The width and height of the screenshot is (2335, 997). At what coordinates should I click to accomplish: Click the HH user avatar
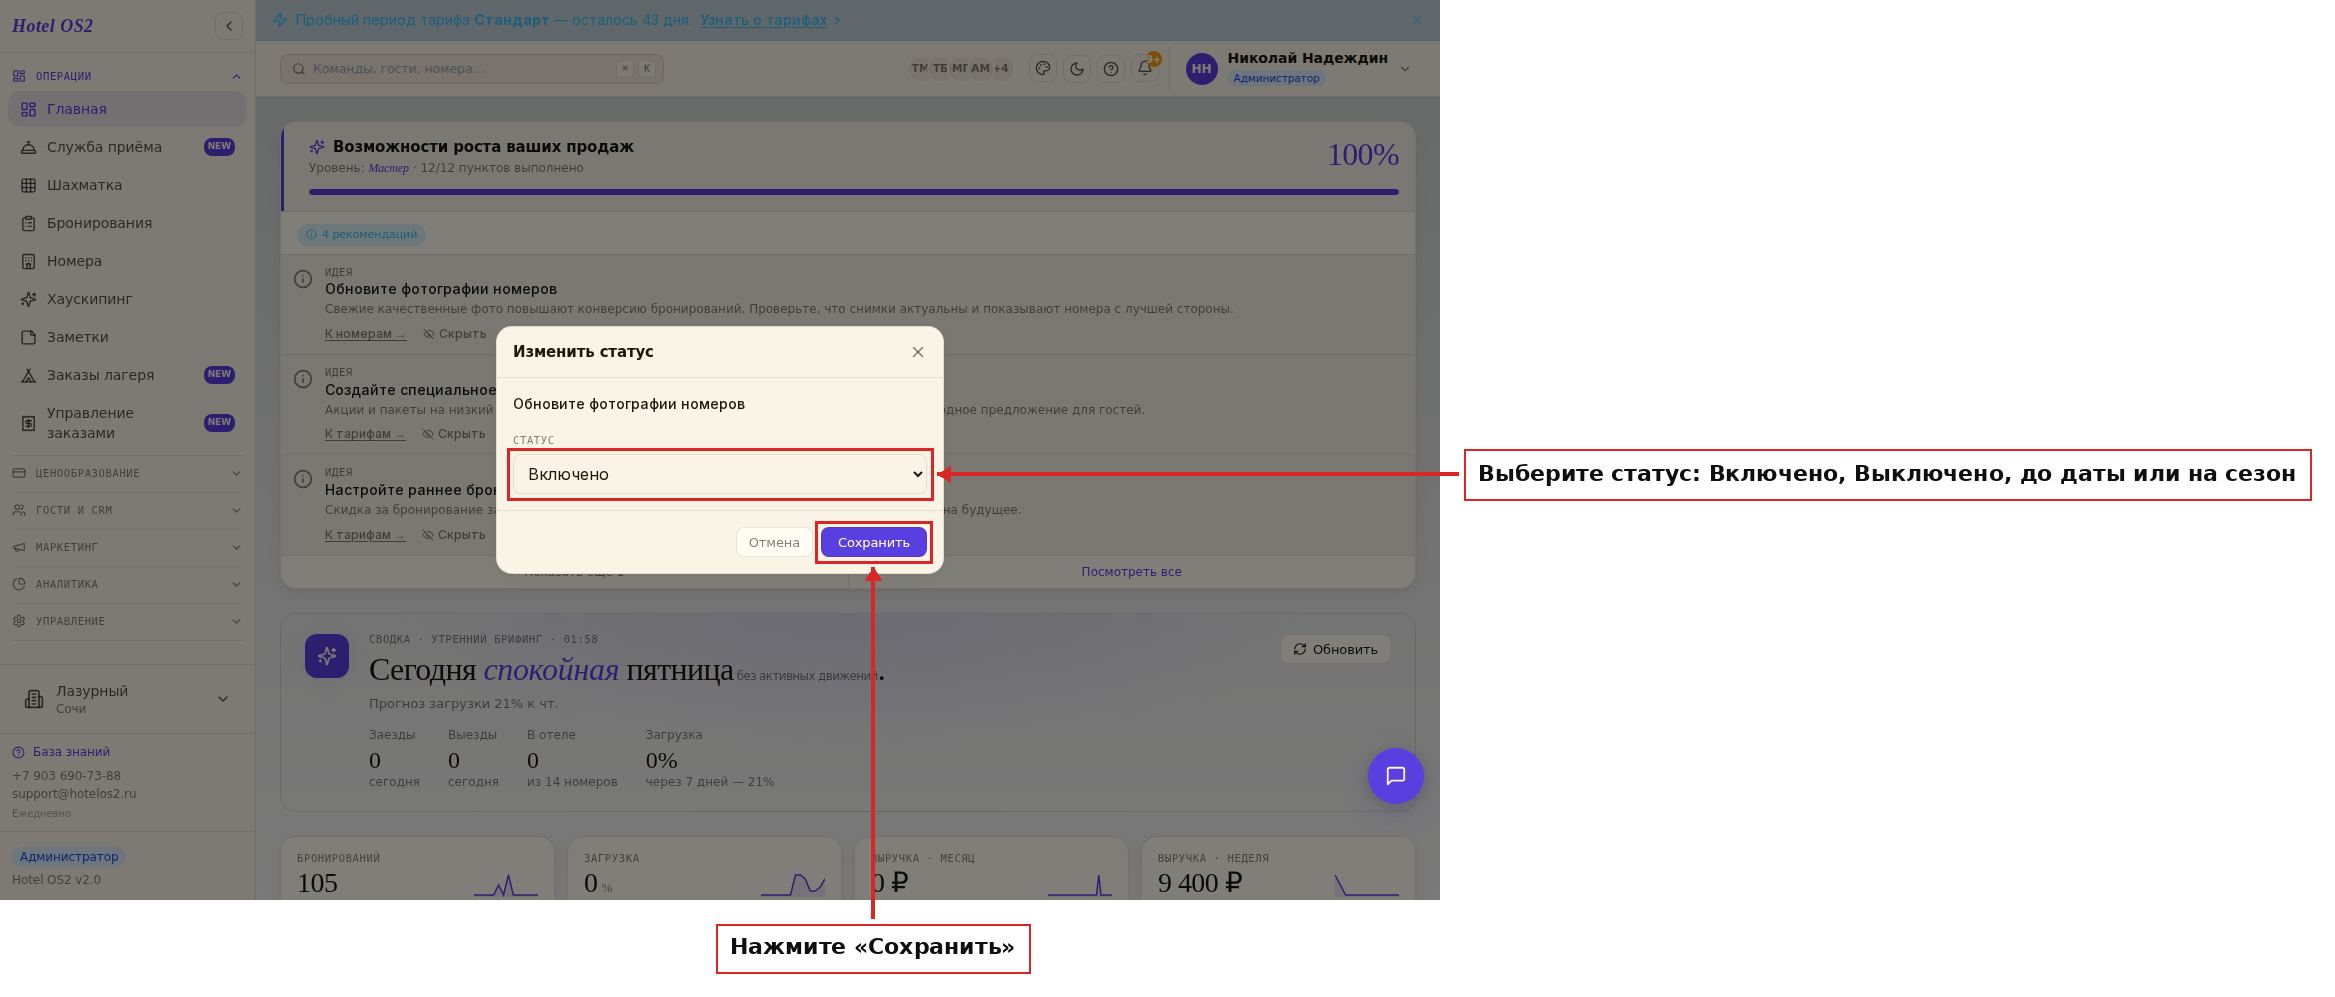coord(1201,69)
